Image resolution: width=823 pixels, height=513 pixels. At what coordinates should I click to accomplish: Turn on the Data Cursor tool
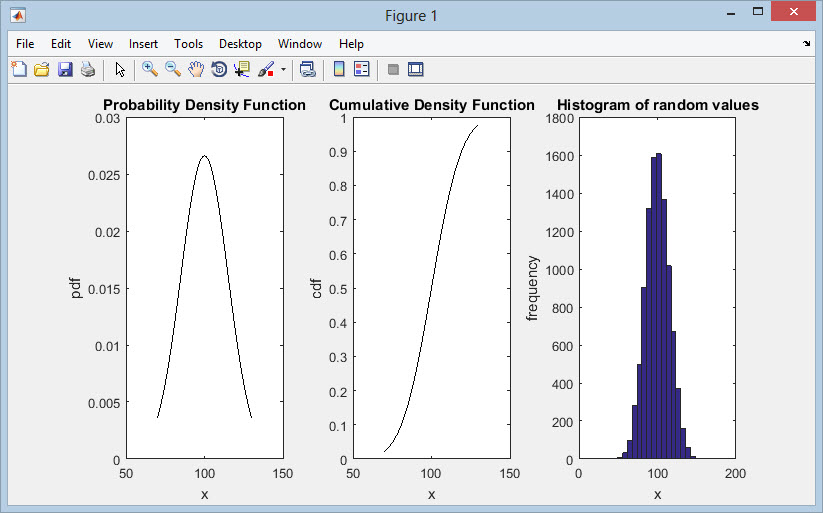(242, 69)
